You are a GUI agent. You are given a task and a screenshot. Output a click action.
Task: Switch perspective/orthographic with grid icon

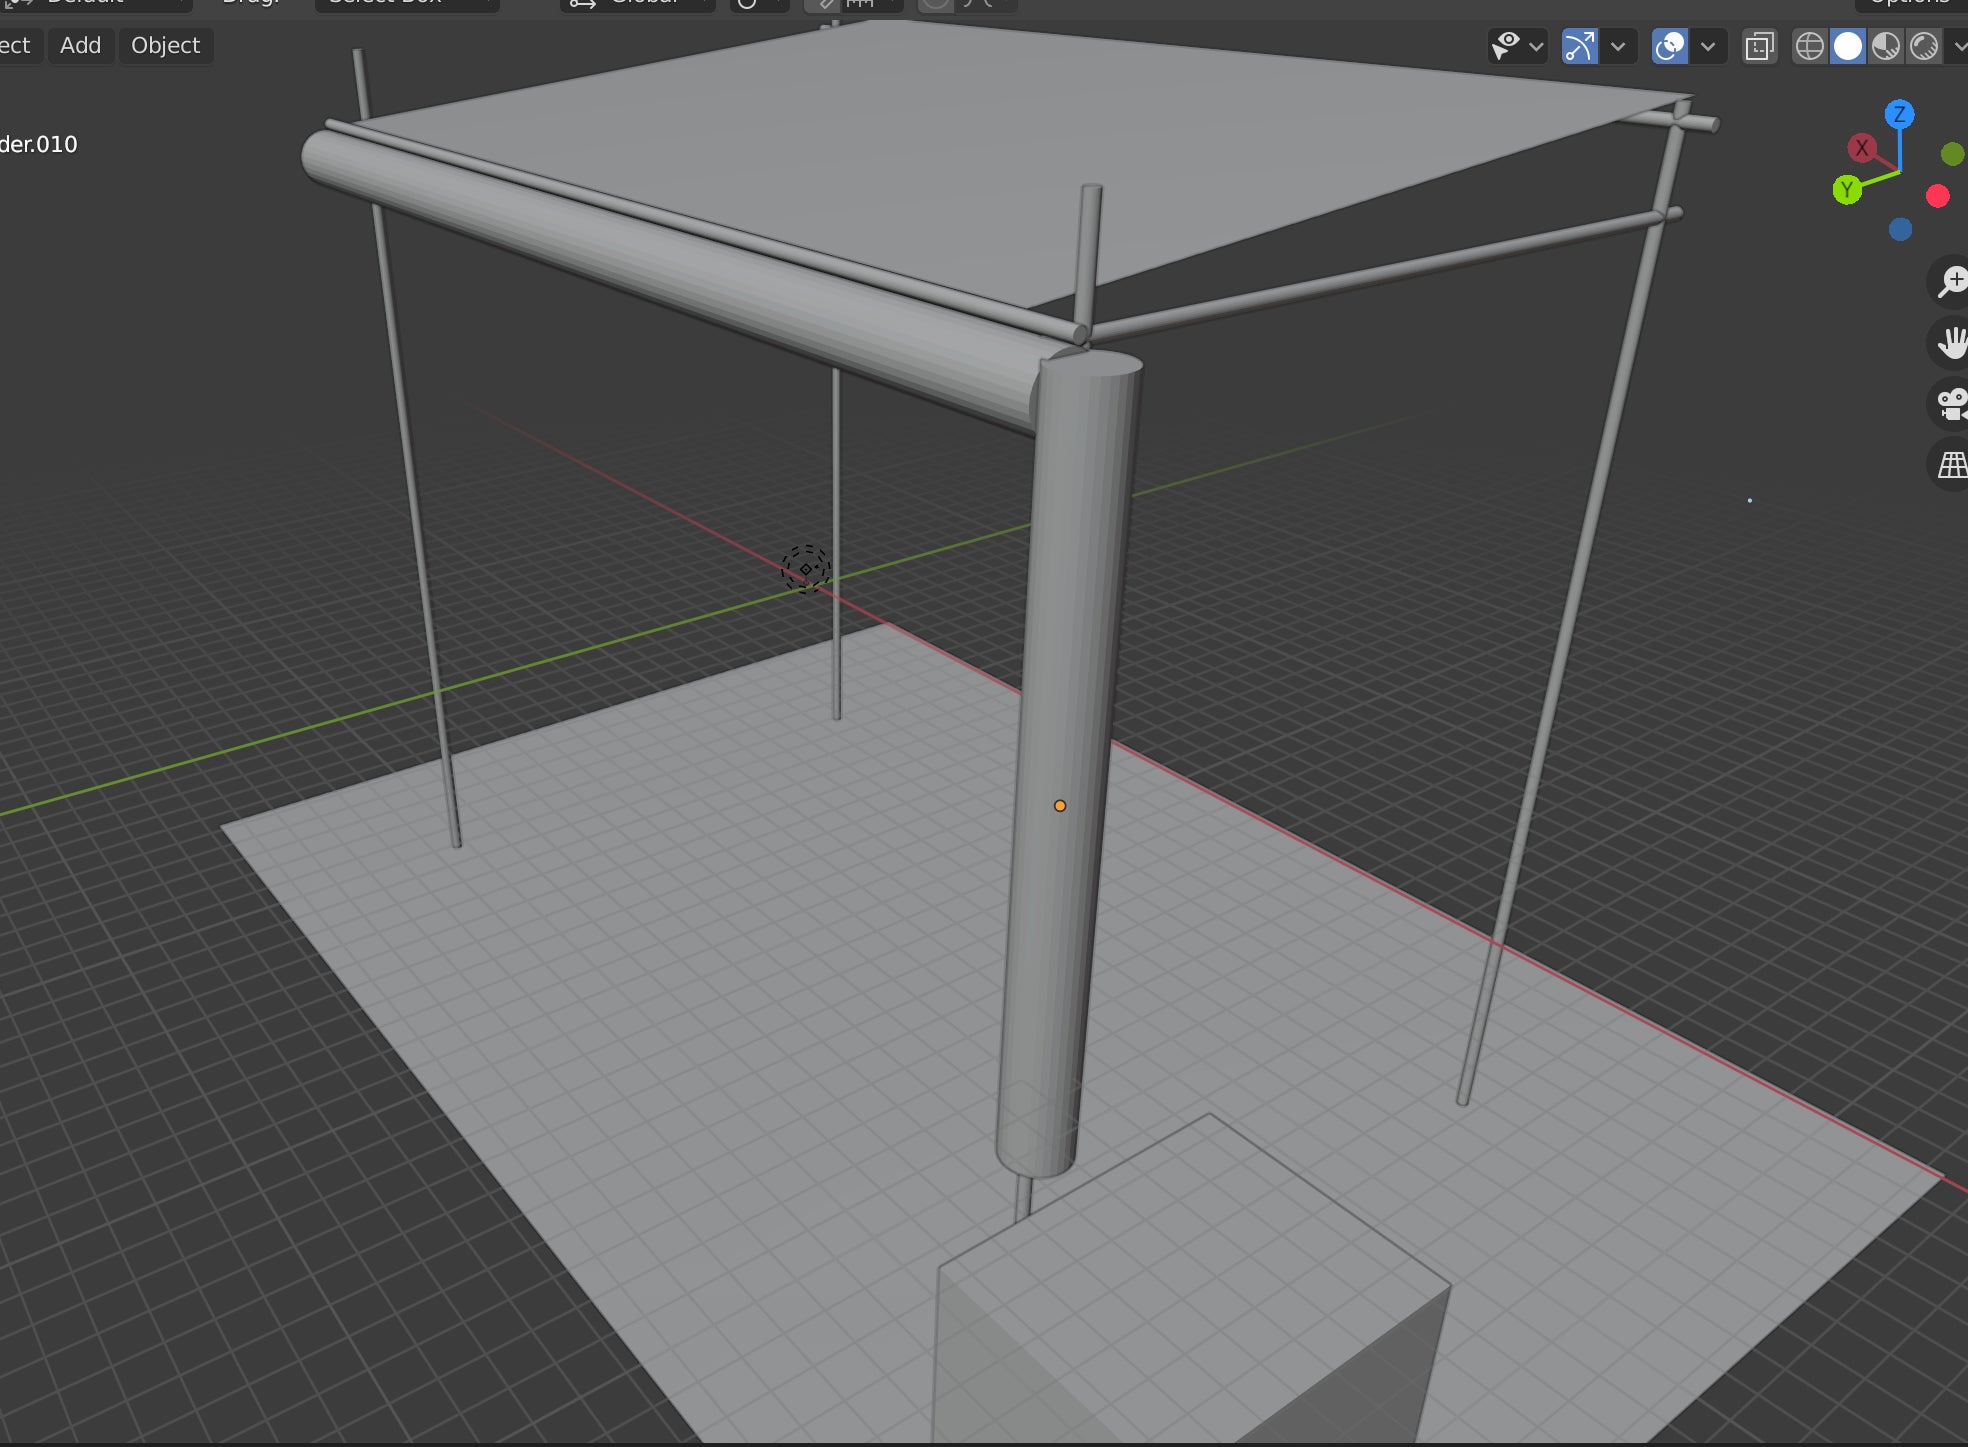1950,465
